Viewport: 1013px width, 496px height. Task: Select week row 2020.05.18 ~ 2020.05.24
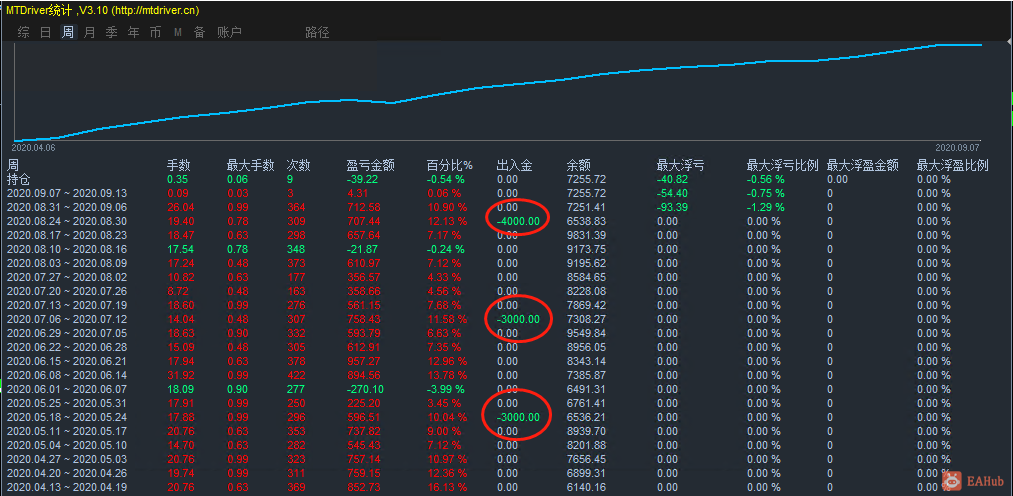[66, 417]
